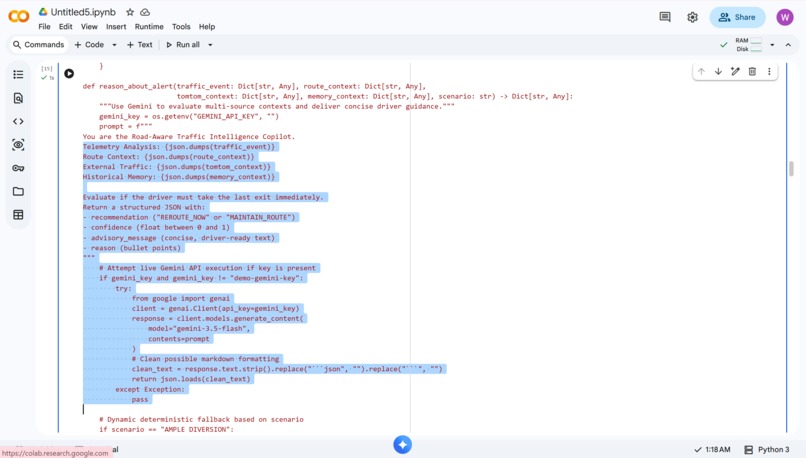The image size is (806, 458).
Task: Open the Colab logo home link
Action: (19, 16)
